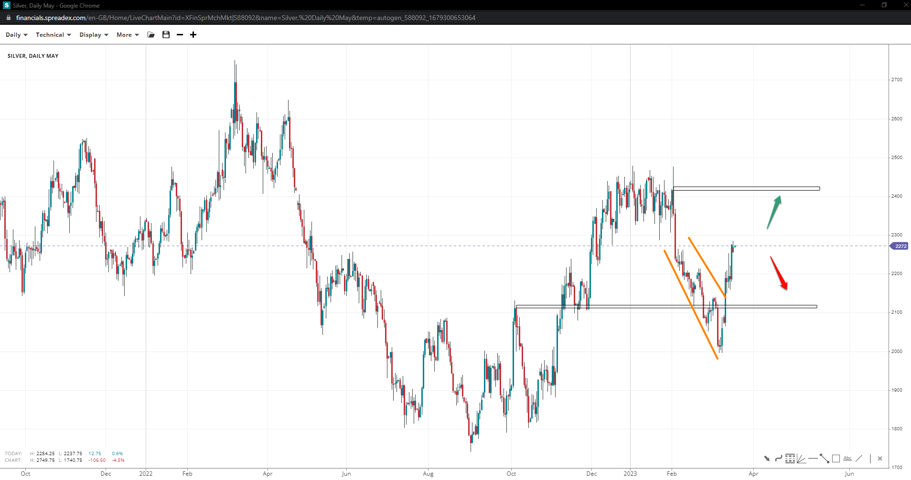Screen dimensions: 911x480
Task: Open the saved chart folder icon
Action: pos(151,35)
